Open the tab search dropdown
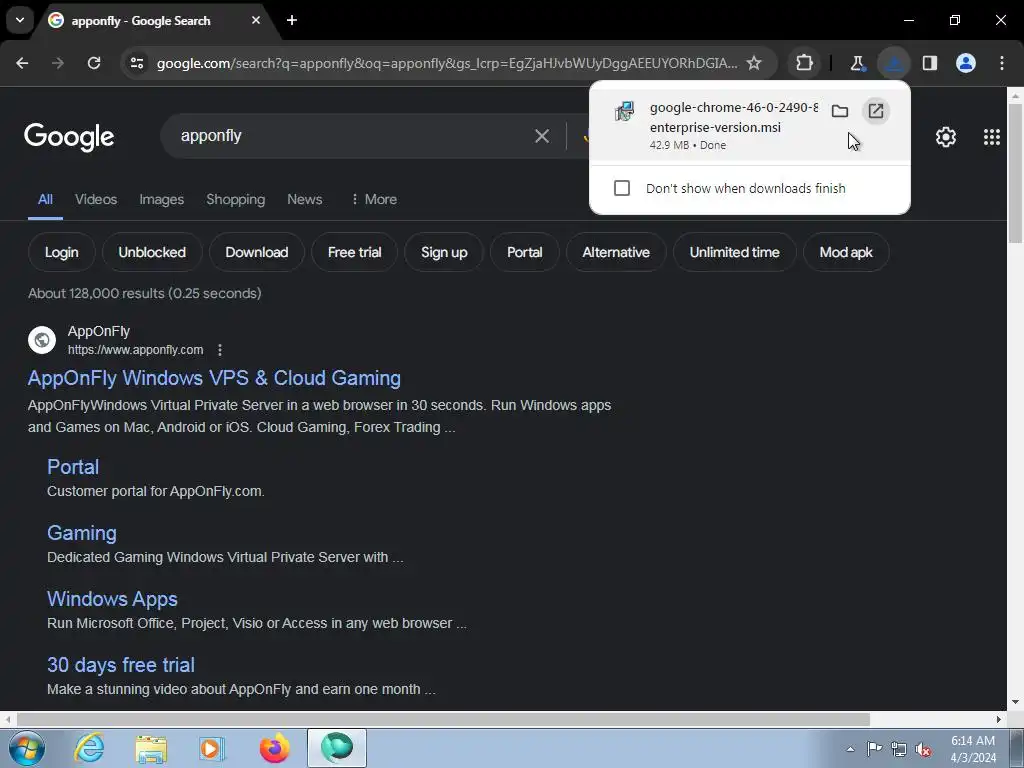The image size is (1024, 768). [20, 20]
